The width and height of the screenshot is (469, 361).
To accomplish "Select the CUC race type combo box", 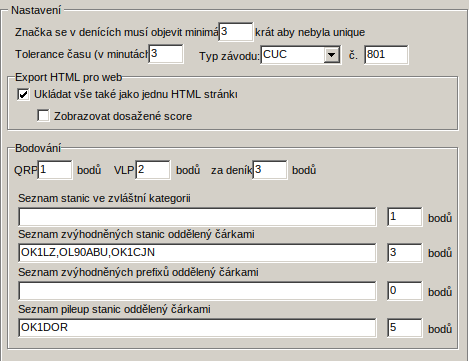I will click(x=300, y=55).
